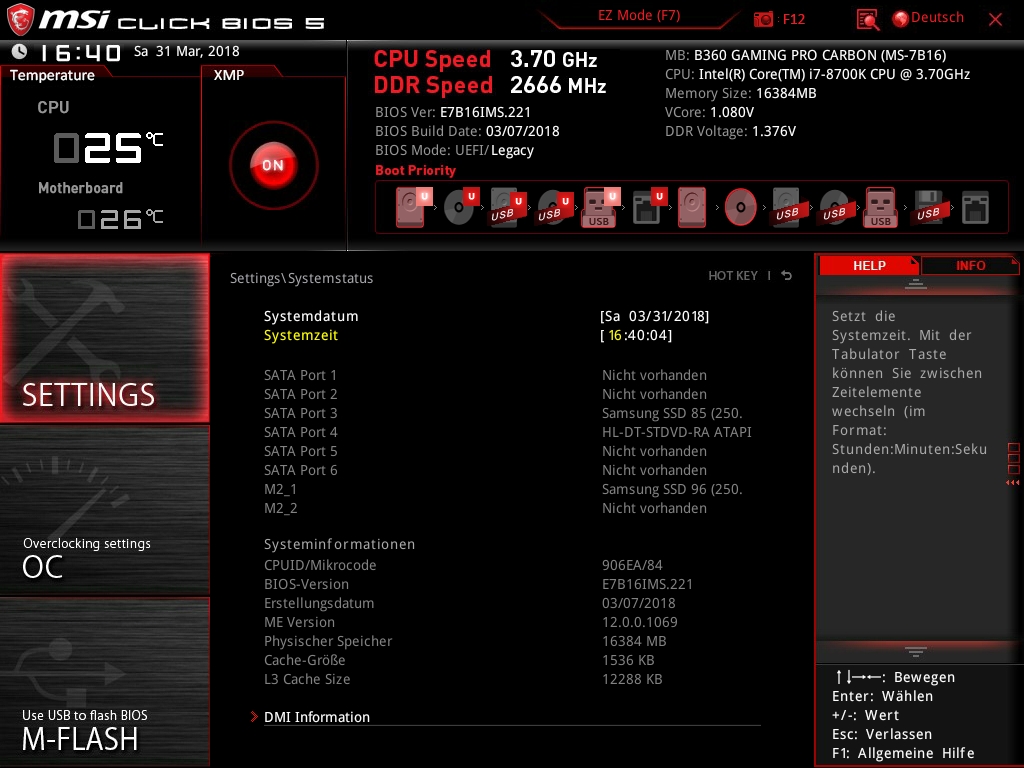Select the legacy USB key boot icon
This screenshot has height=768, width=1024.
[881, 207]
